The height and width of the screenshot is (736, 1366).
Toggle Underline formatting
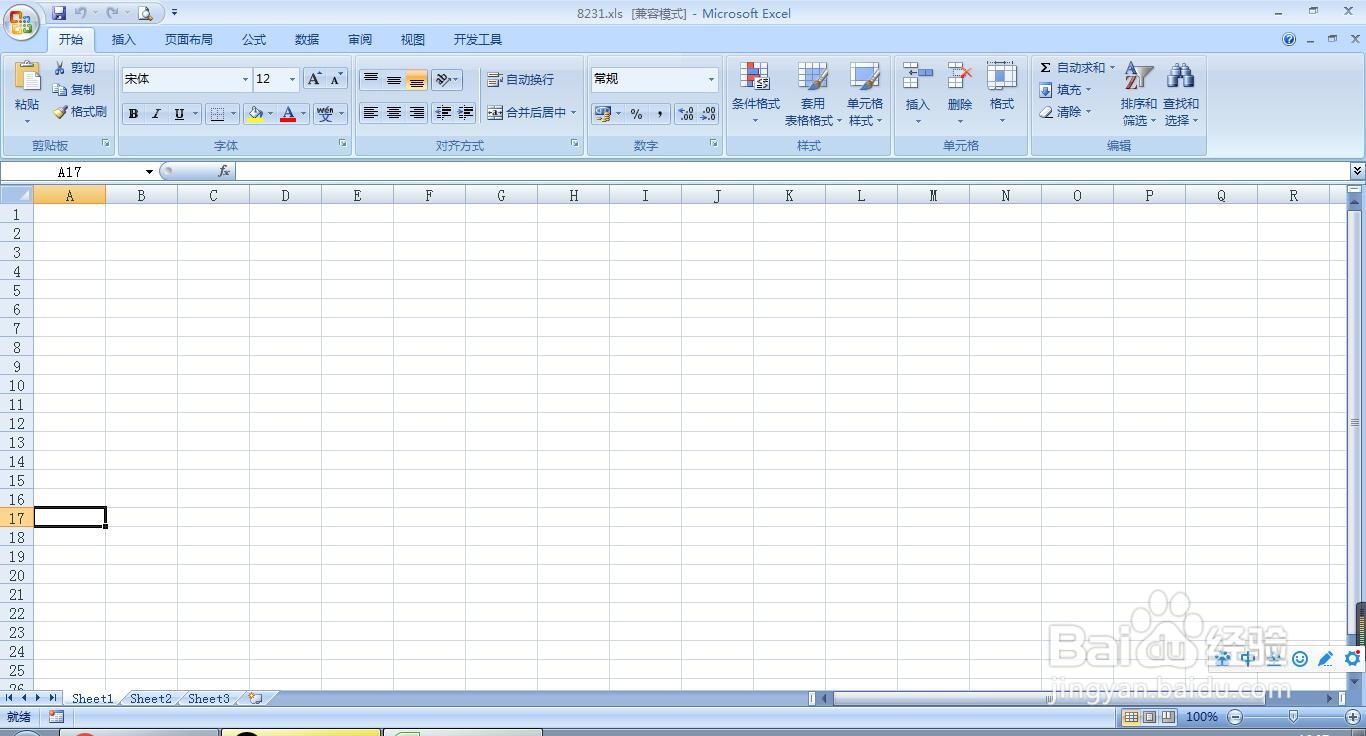point(179,114)
